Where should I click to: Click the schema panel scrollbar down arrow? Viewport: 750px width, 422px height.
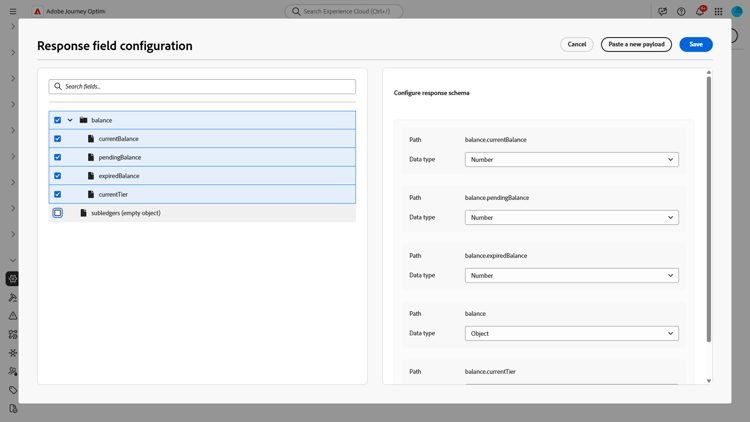(709, 381)
